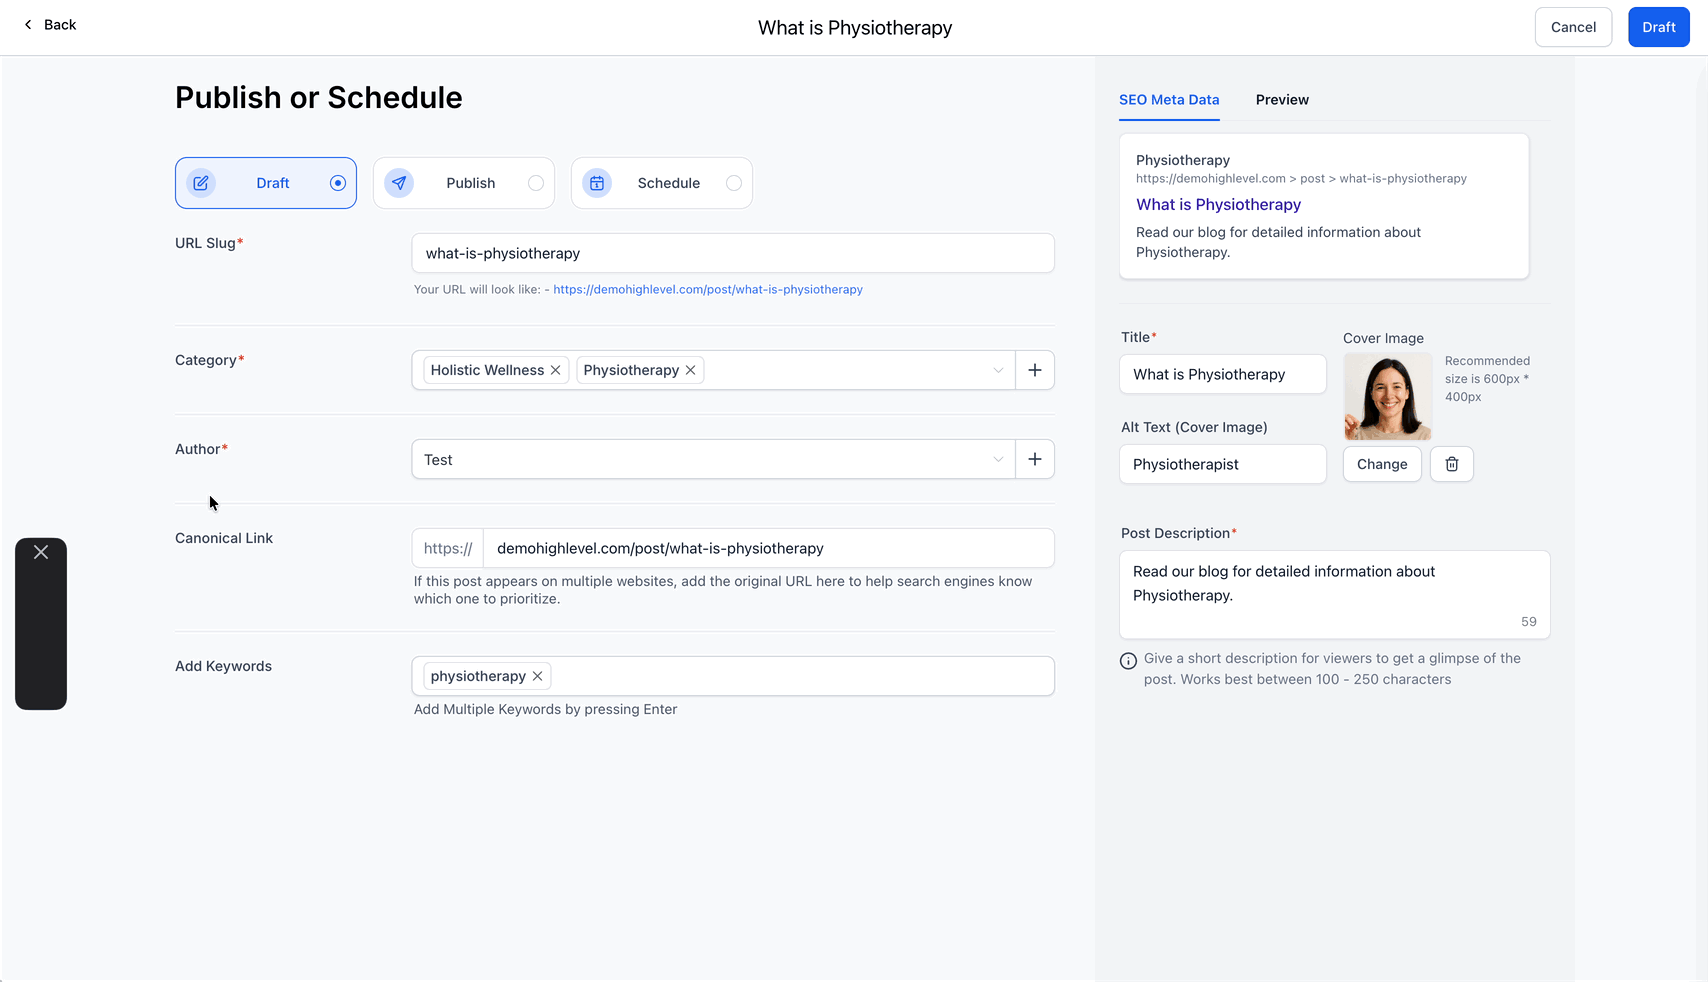Click the trash icon to delete cover image
This screenshot has height=982, width=1708.
click(x=1451, y=464)
